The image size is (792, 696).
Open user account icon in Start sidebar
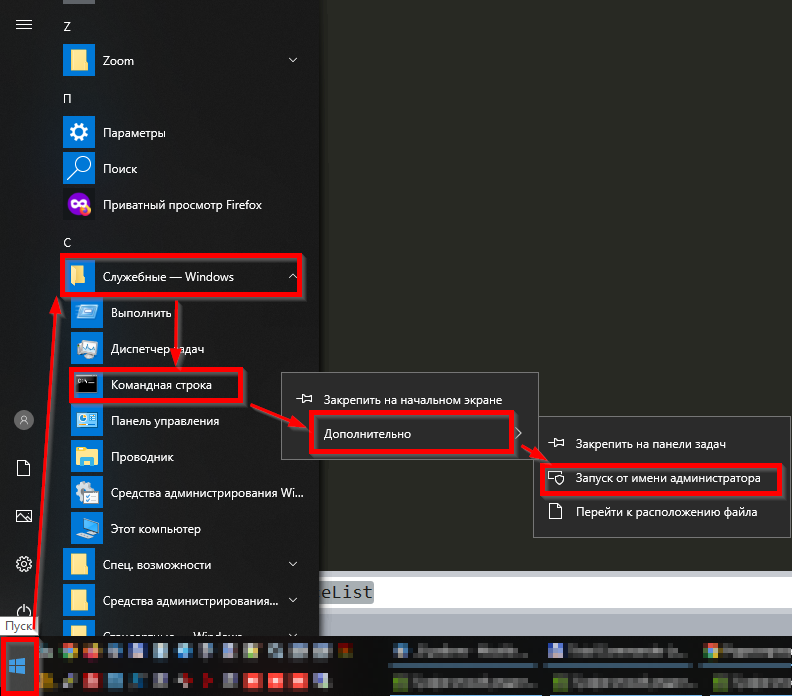pyautogui.click(x=24, y=420)
